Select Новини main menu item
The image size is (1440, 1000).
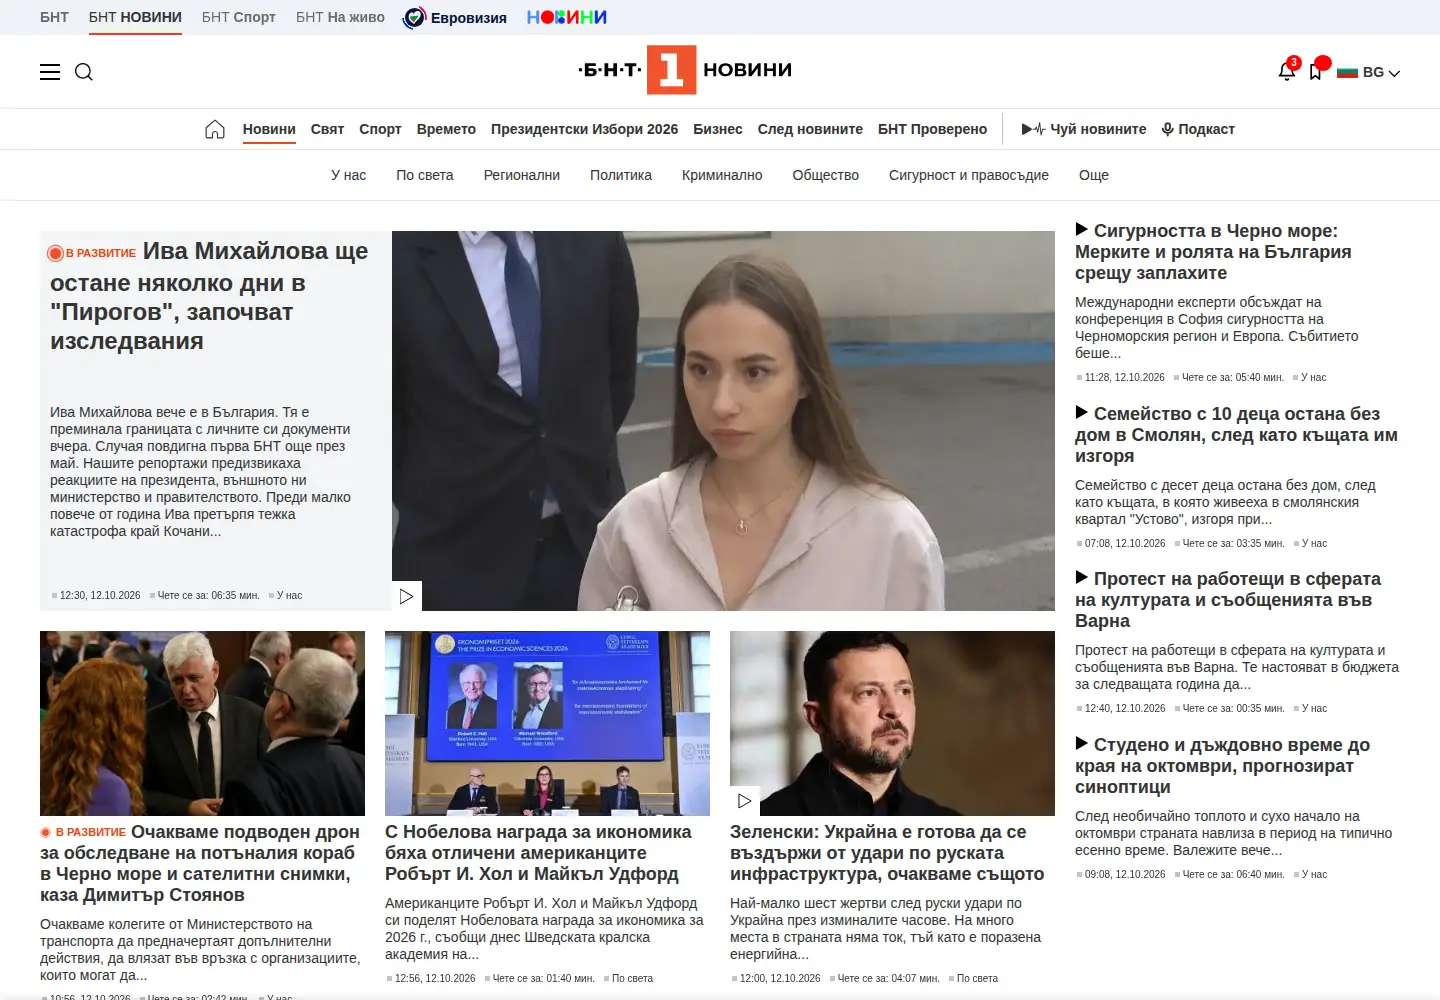pos(269,129)
